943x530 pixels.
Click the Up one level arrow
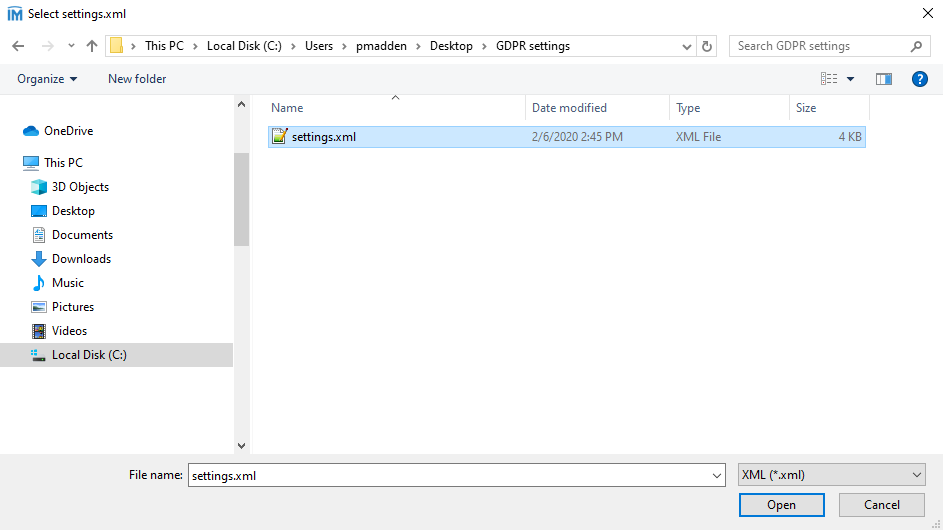pyautogui.click(x=92, y=46)
